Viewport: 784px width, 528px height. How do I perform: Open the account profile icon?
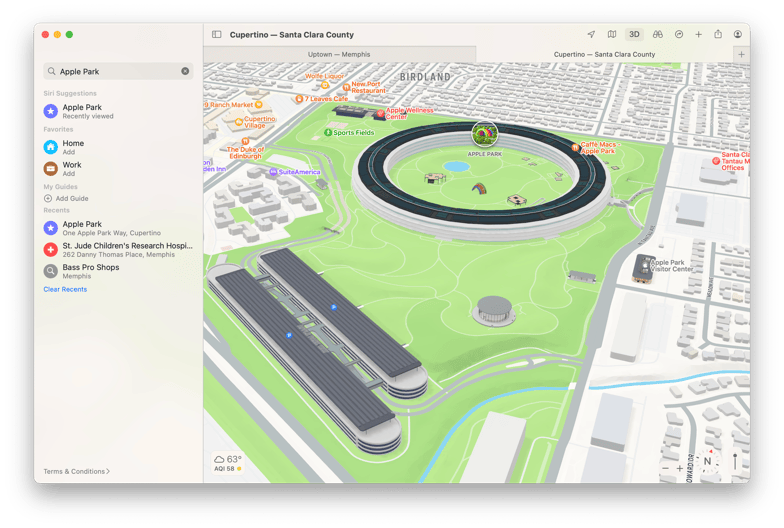tap(738, 34)
